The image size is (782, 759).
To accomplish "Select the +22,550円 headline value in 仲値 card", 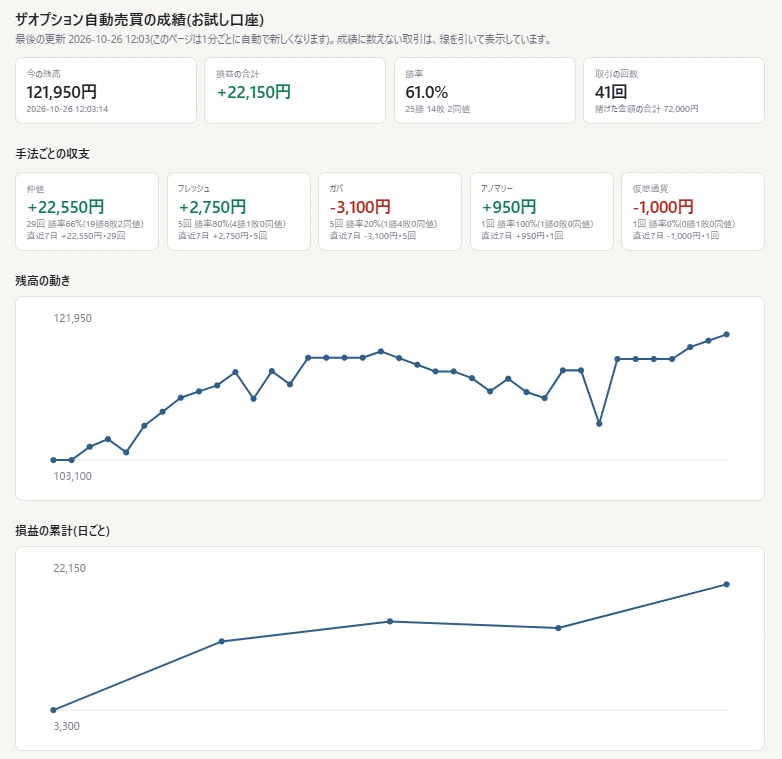I will 65,206.
